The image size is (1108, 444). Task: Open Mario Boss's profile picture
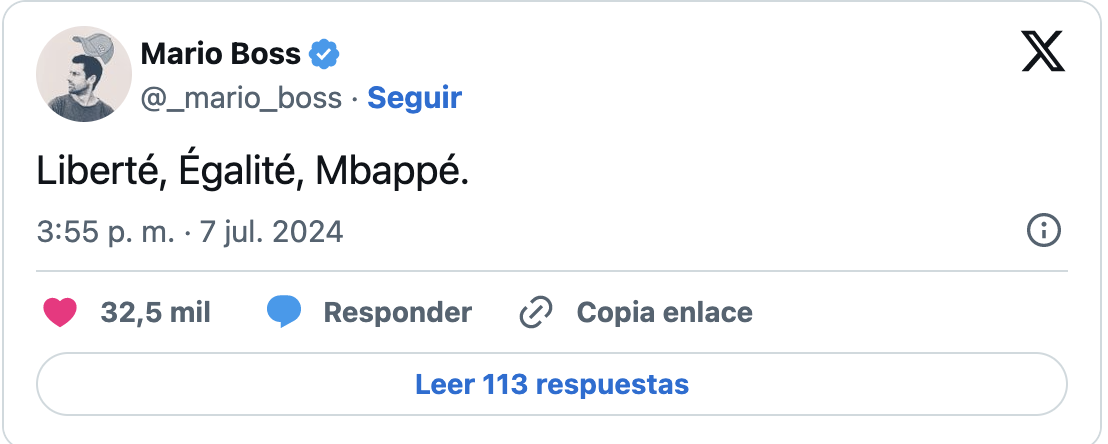tap(85, 75)
